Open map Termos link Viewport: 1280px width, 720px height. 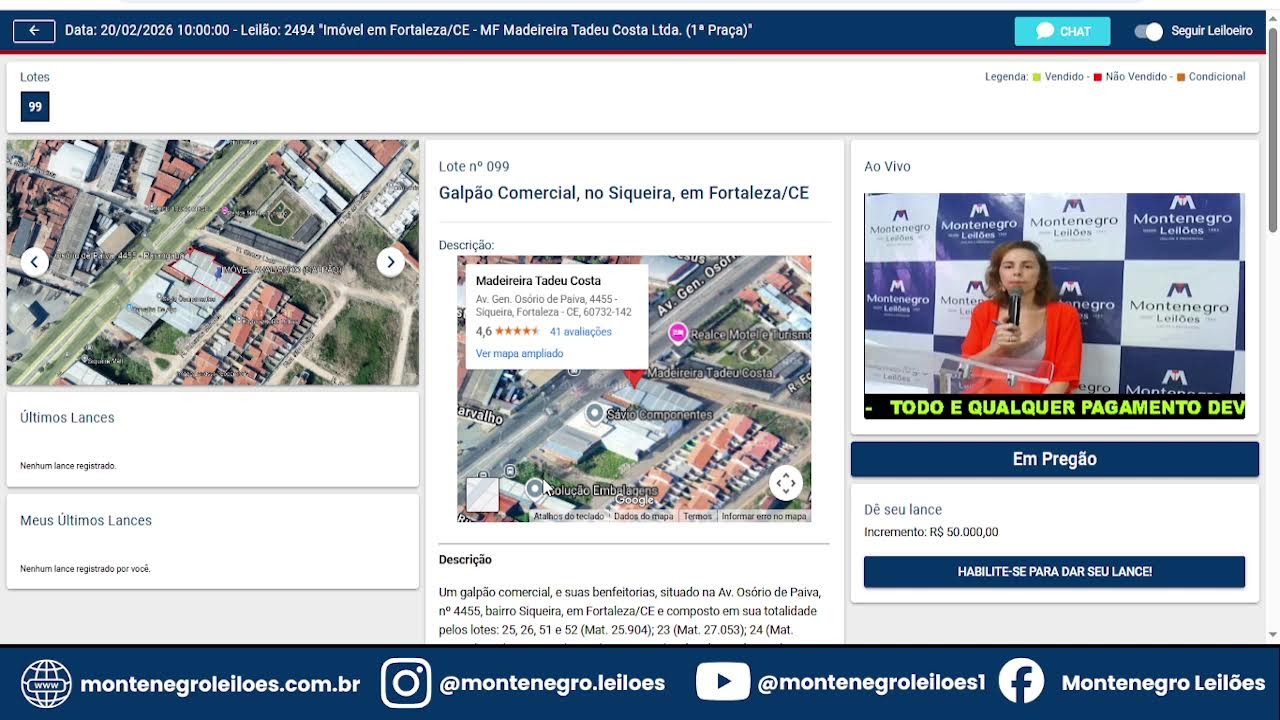tap(697, 516)
